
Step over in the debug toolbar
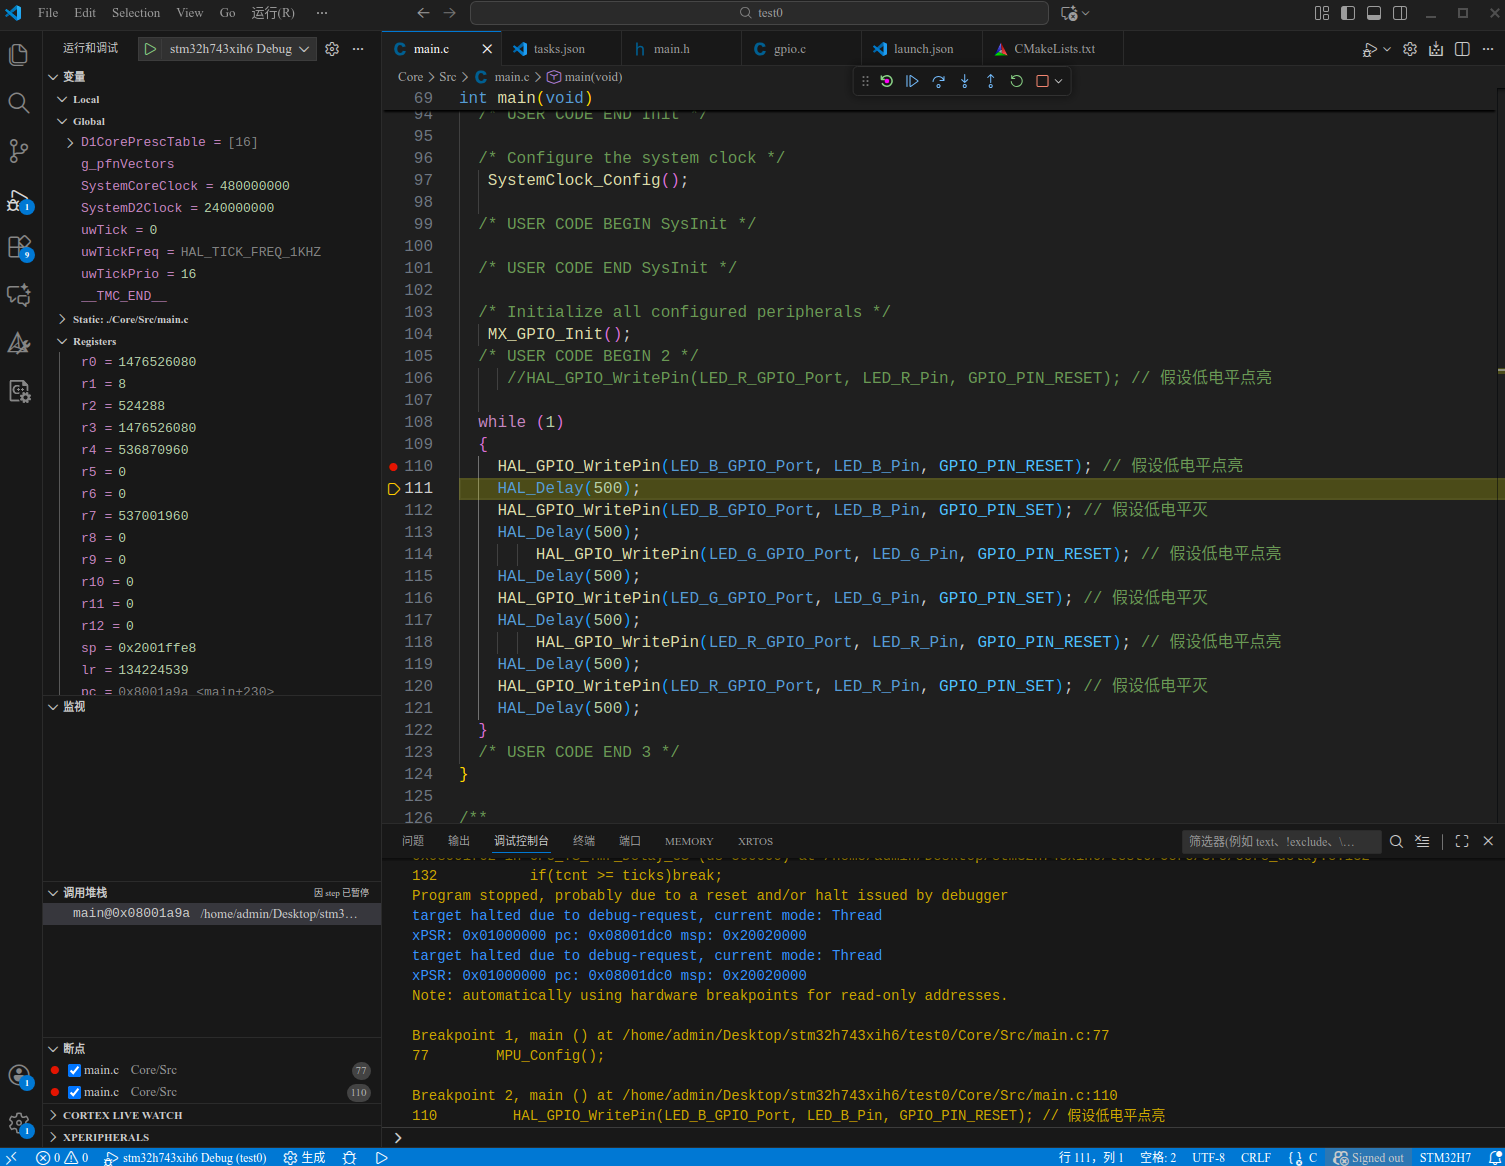[x=938, y=81]
